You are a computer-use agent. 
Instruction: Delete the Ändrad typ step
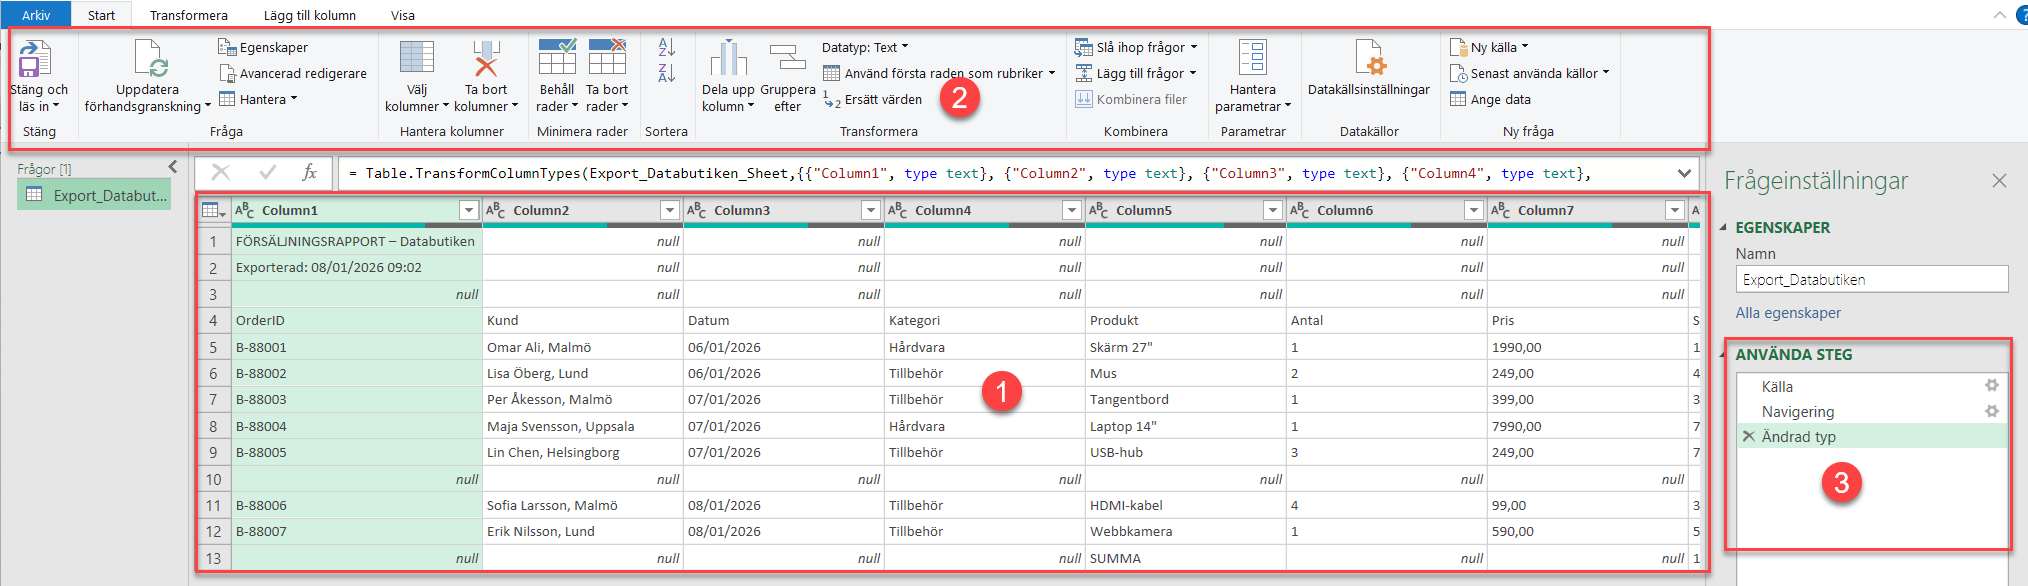[1748, 436]
